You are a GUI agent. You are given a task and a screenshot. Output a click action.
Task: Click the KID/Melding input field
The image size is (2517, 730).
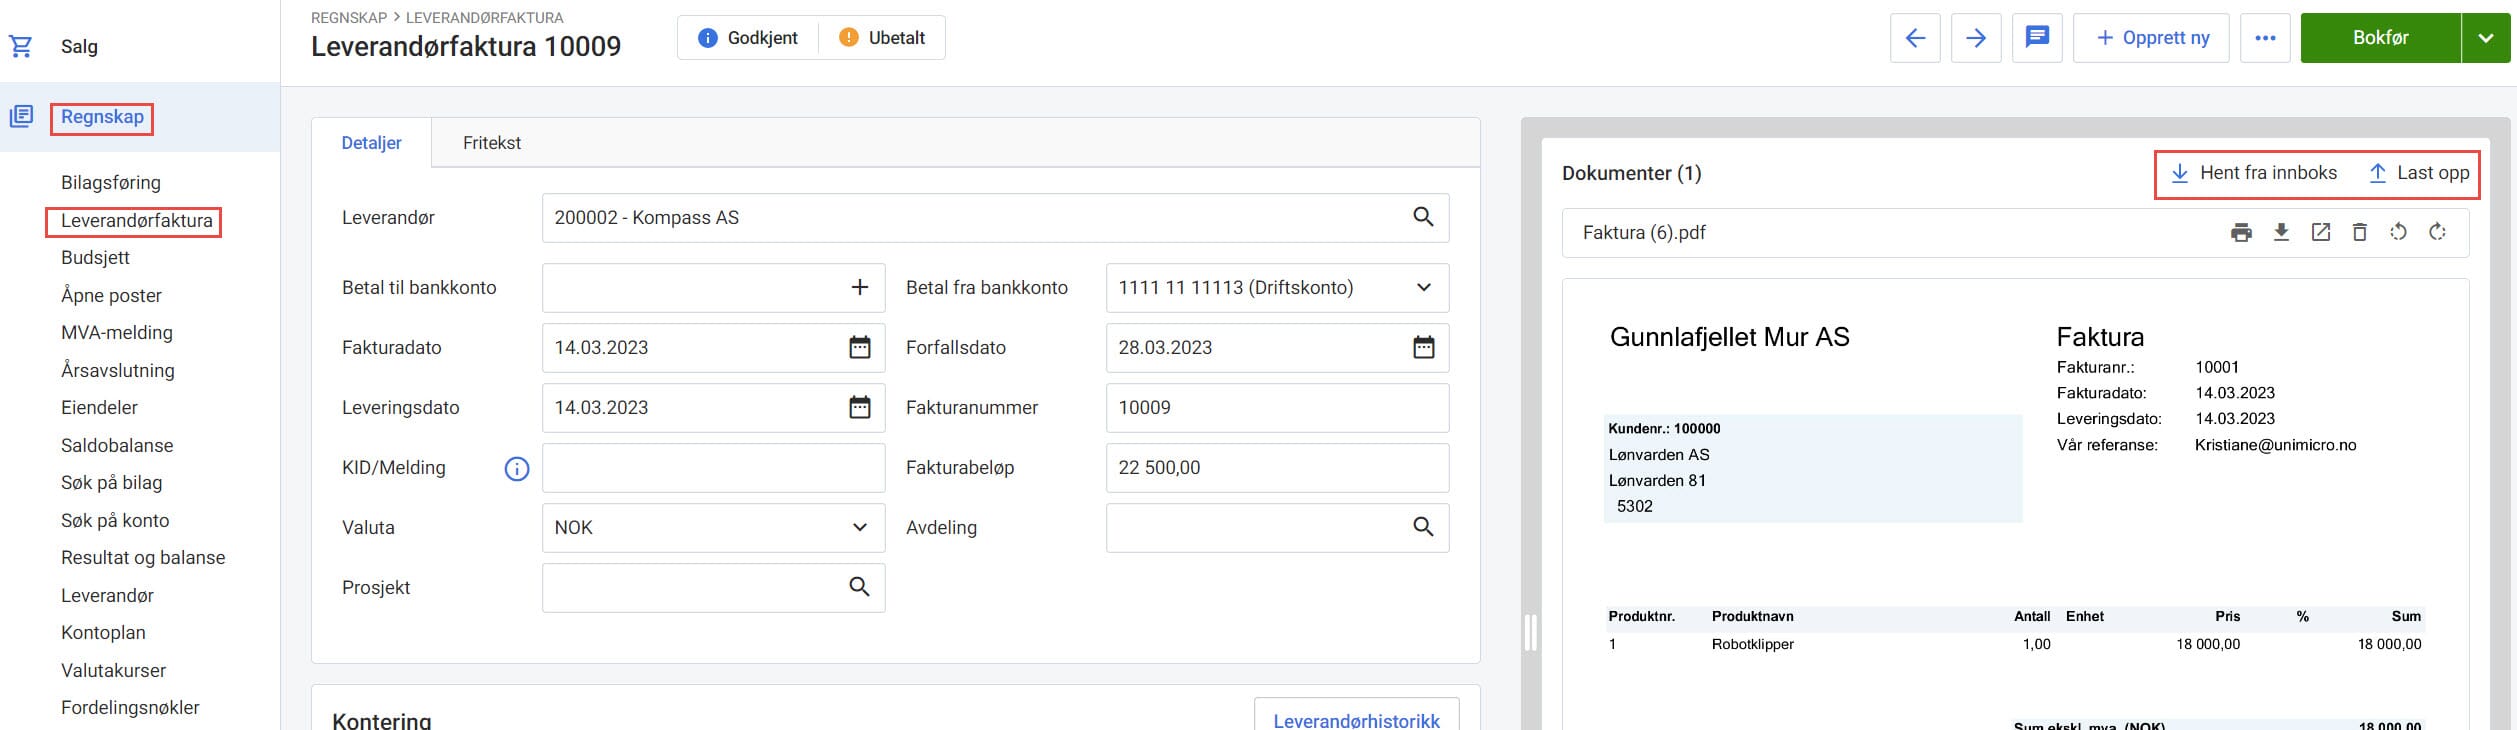coord(713,467)
